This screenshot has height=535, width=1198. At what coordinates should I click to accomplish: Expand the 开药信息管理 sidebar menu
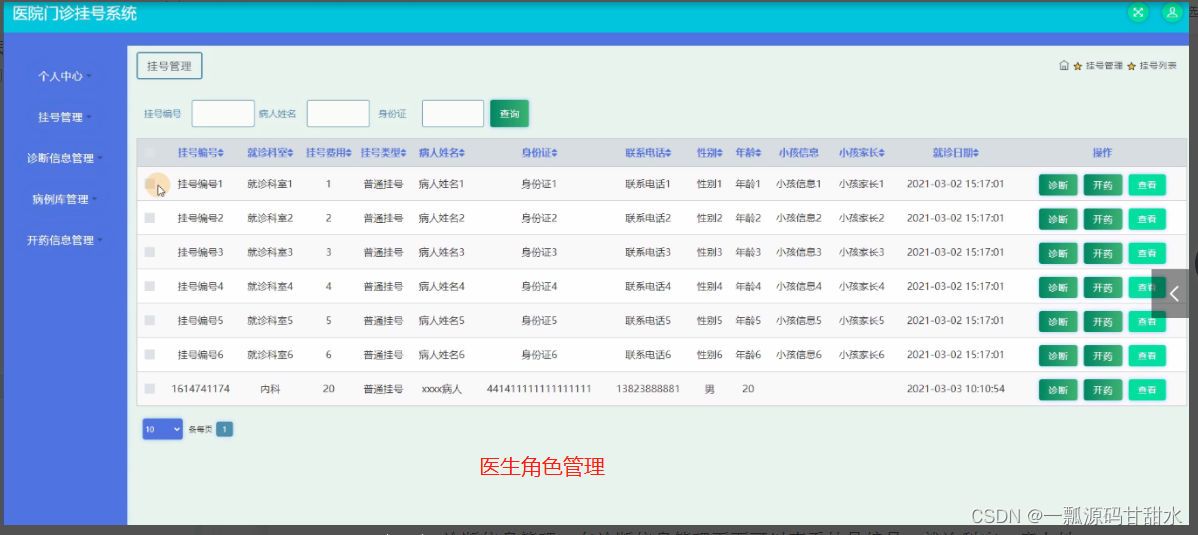click(x=65, y=240)
